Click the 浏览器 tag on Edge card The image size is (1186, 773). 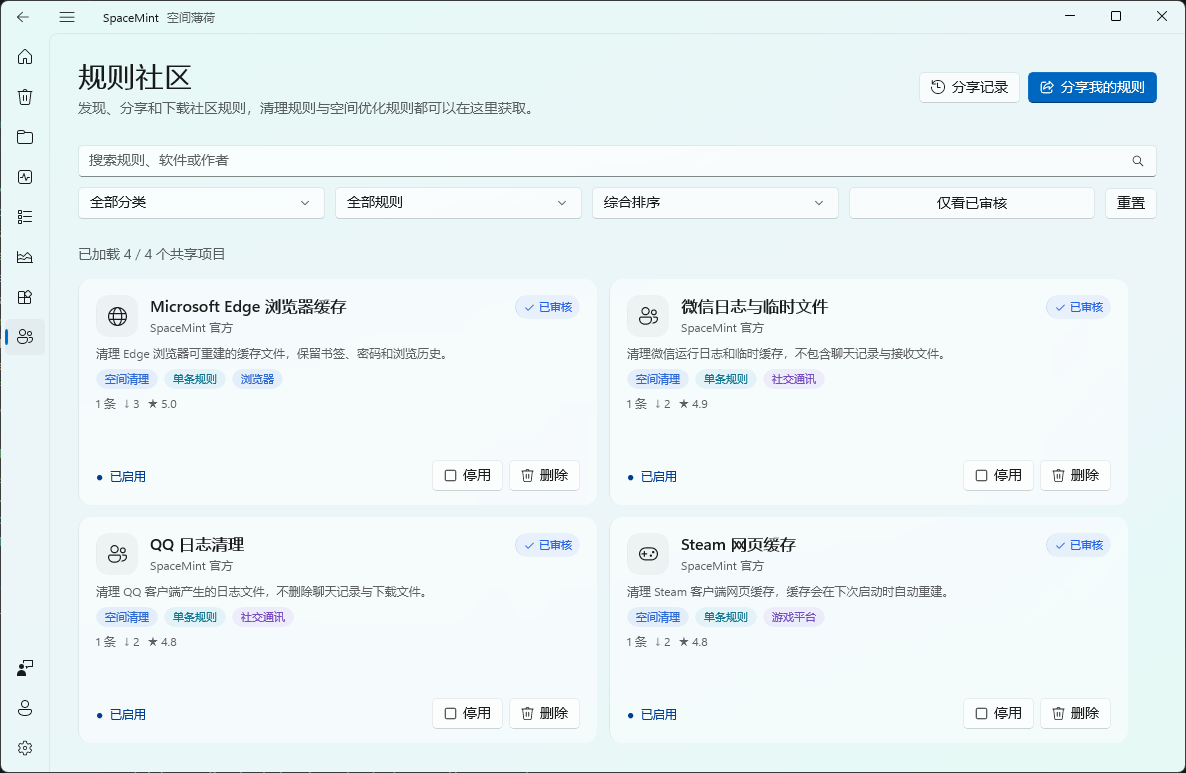(x=257, y=379)
